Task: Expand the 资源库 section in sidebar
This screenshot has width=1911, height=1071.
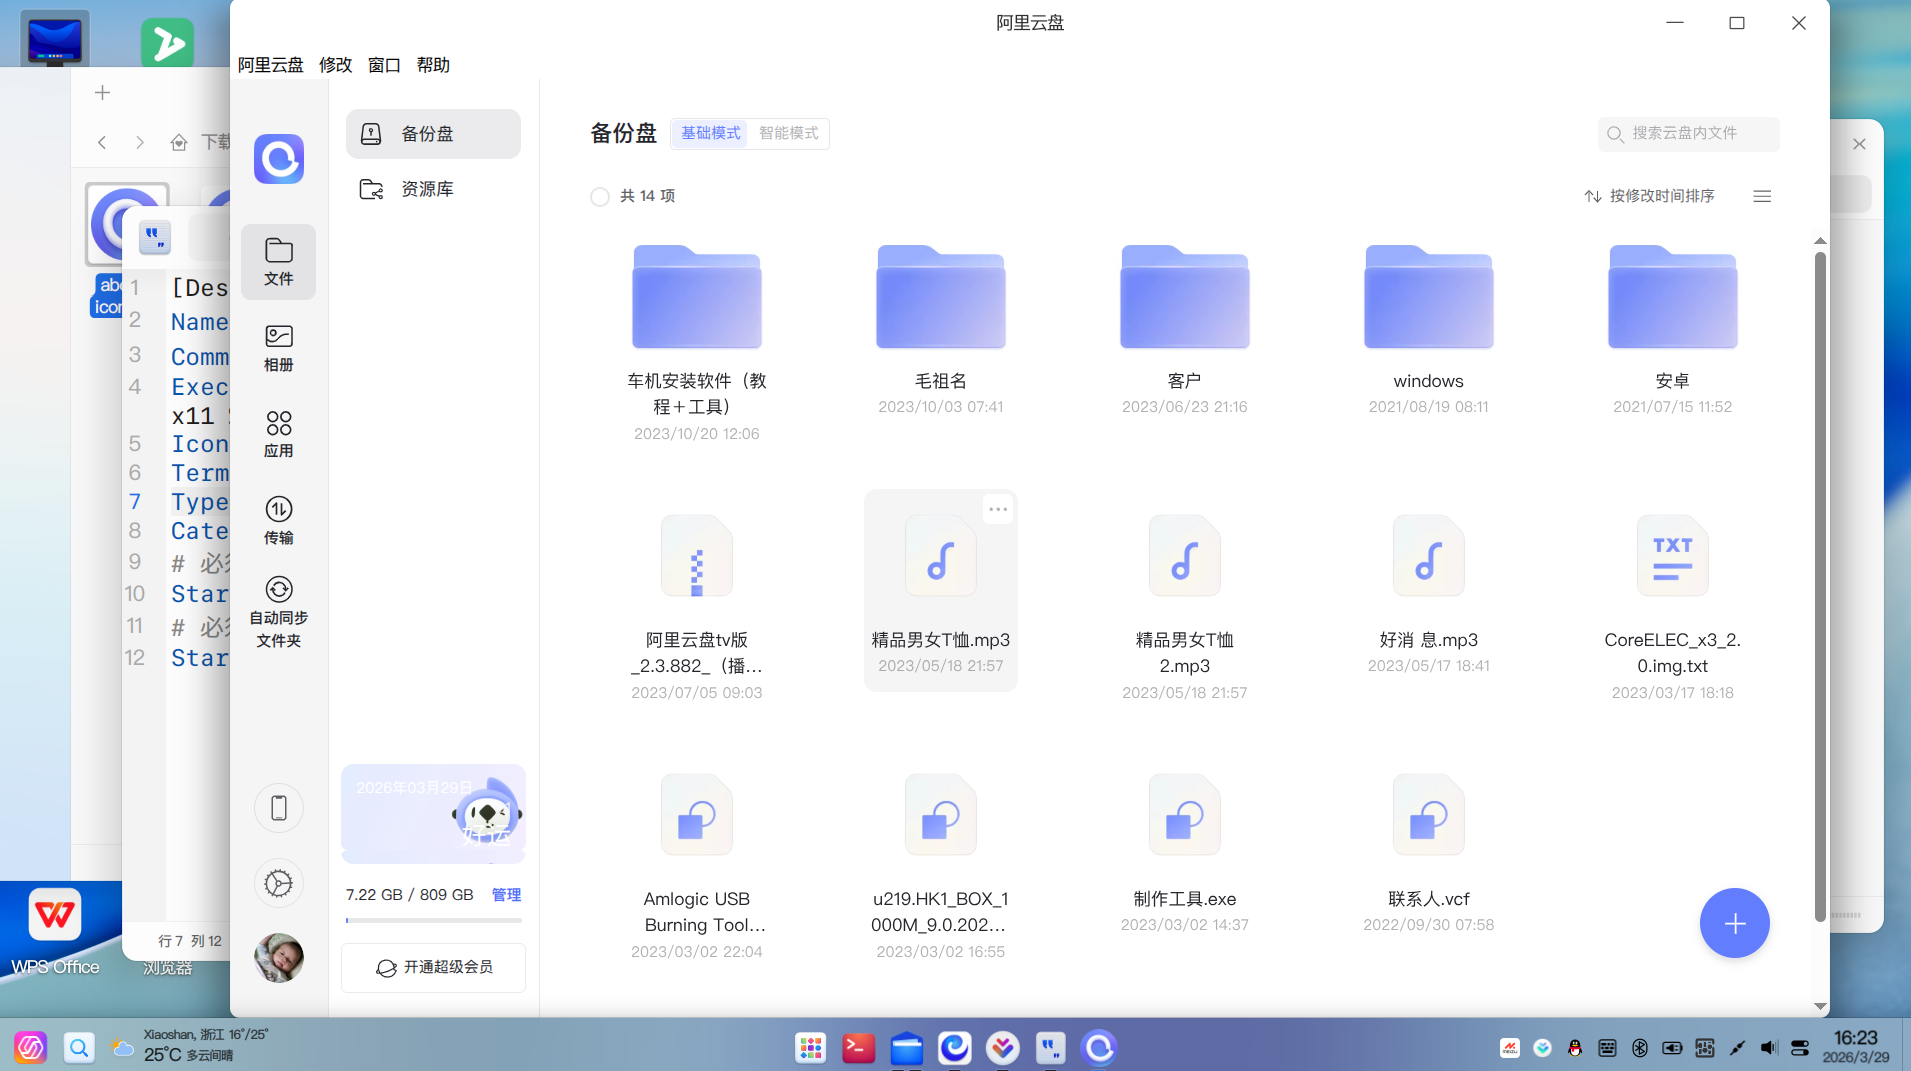Action: [427, 188]
